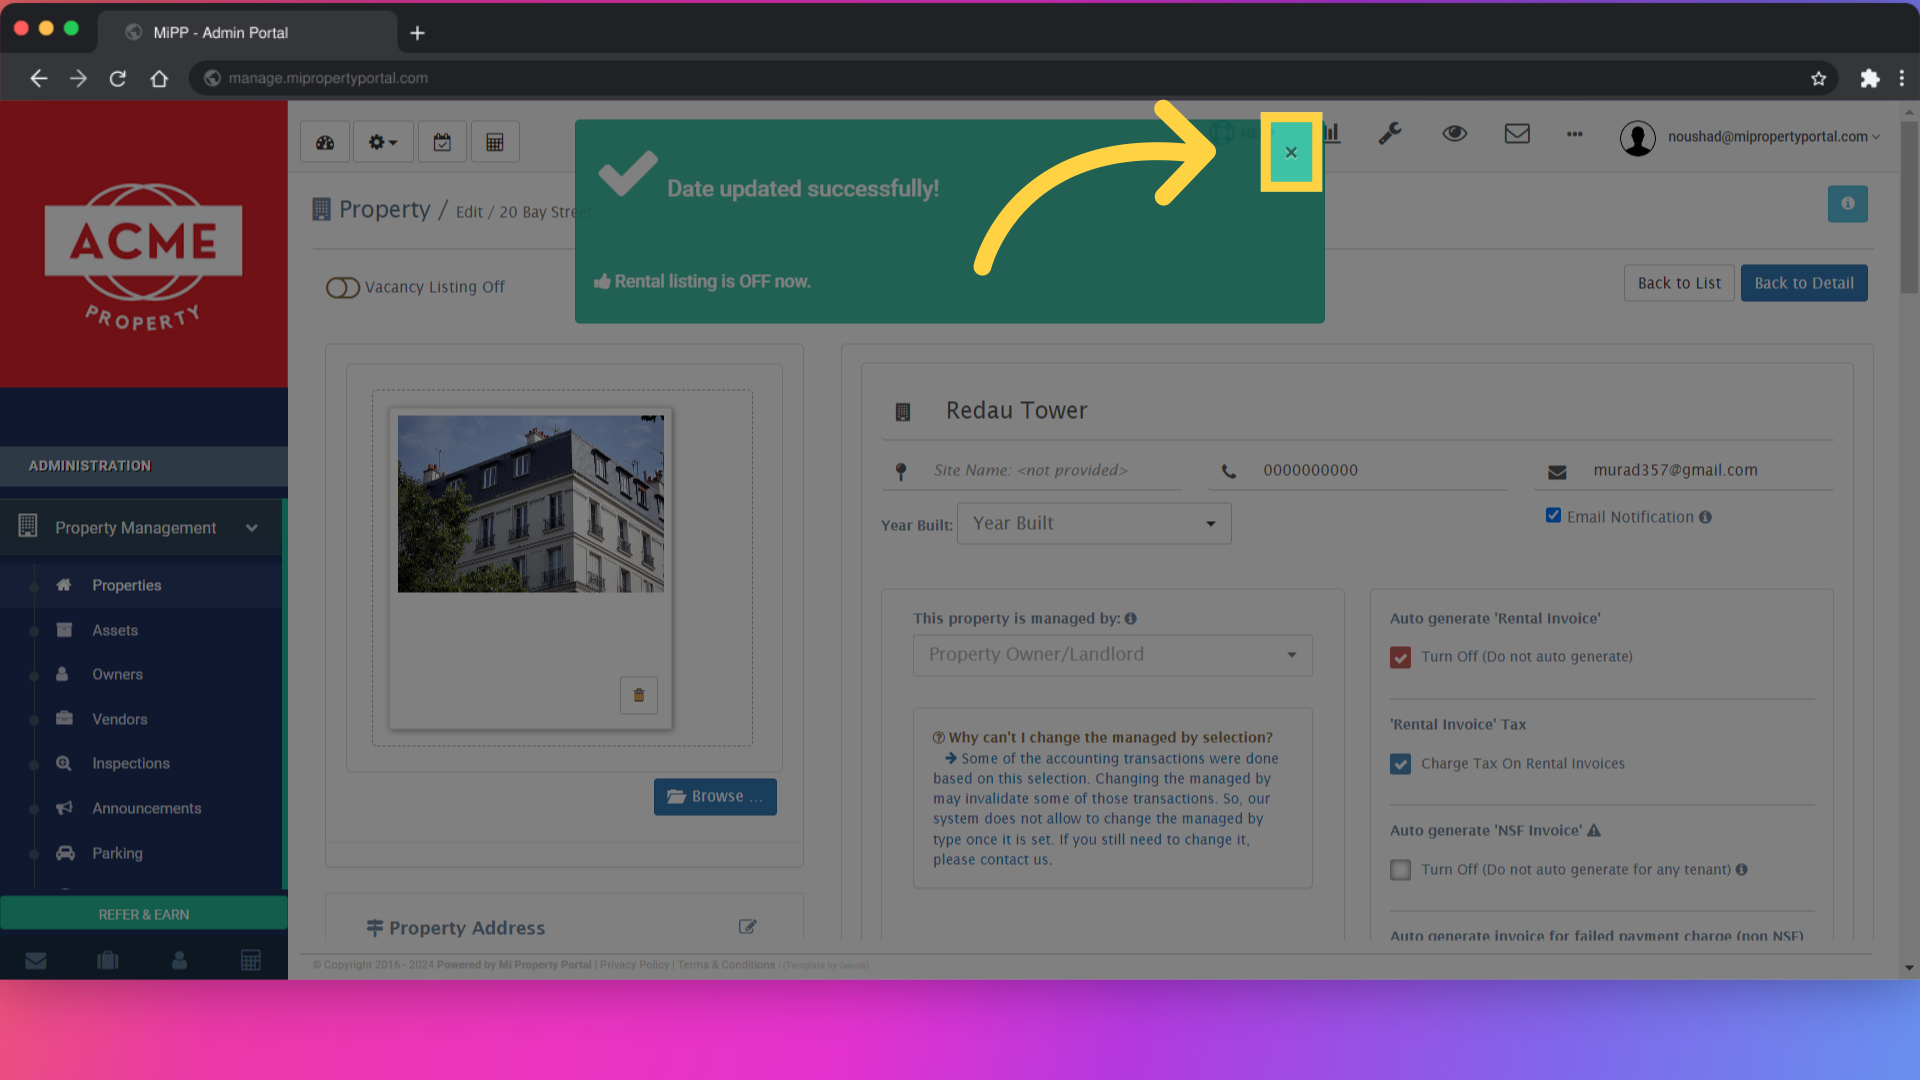The image size is (1920, 1080).
Task: Toggle Email Notification checkbox
Action: click(x=1553, y=516)
